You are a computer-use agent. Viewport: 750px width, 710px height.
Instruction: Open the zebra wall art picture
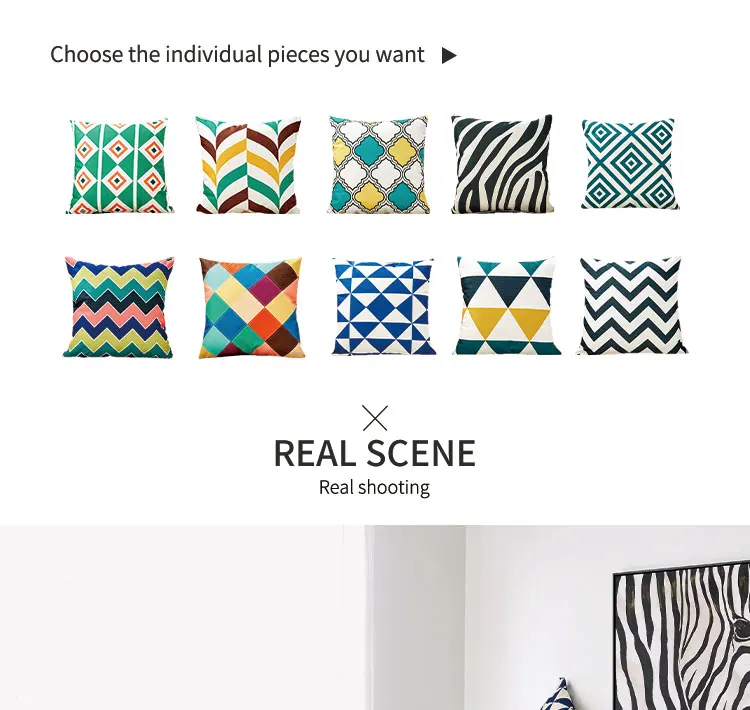click(x=682, y=636)
